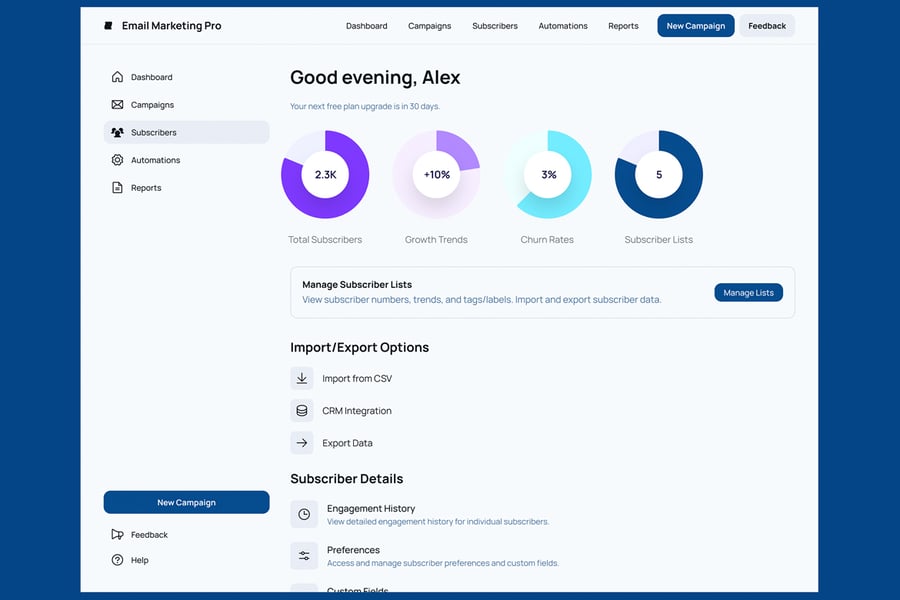
Task: Click the New Campaign button in sidebar
Action: pyautogui.click(x=186, y=502)
